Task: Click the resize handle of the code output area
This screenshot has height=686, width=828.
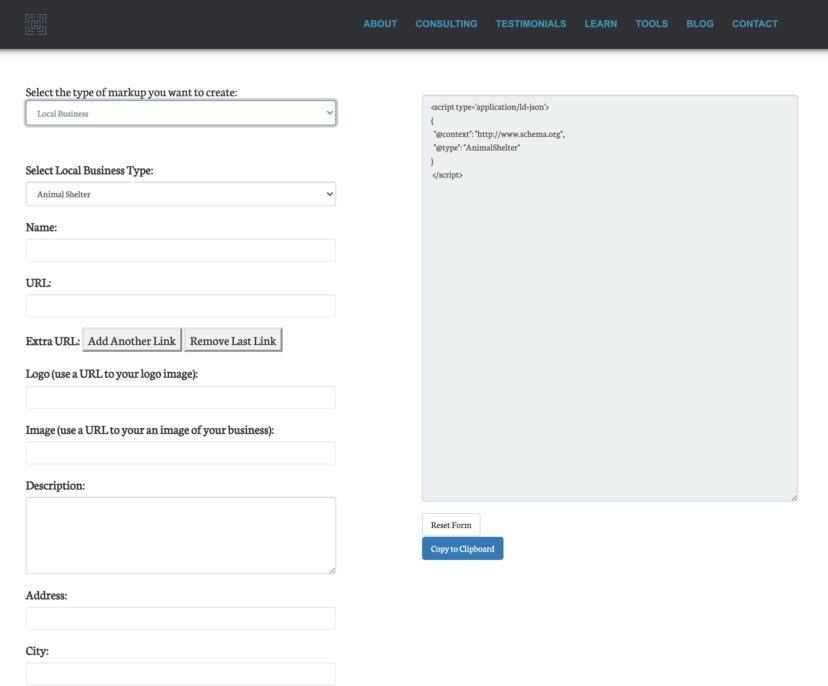Action: point(794,497)
